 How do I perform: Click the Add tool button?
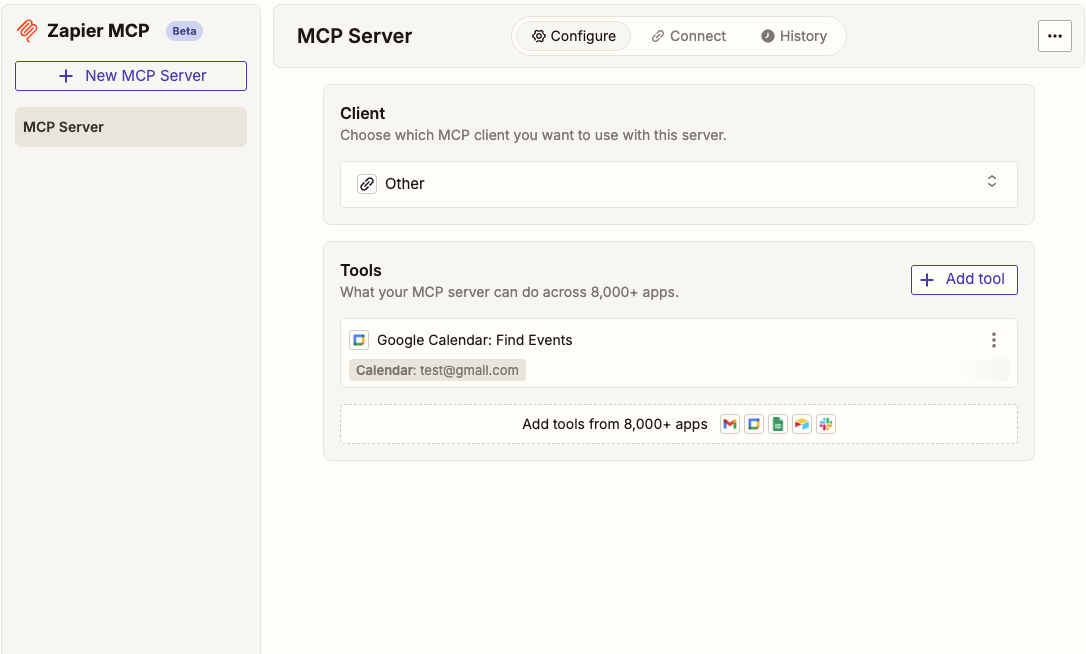pyautogui.click(x=964, y=280)
